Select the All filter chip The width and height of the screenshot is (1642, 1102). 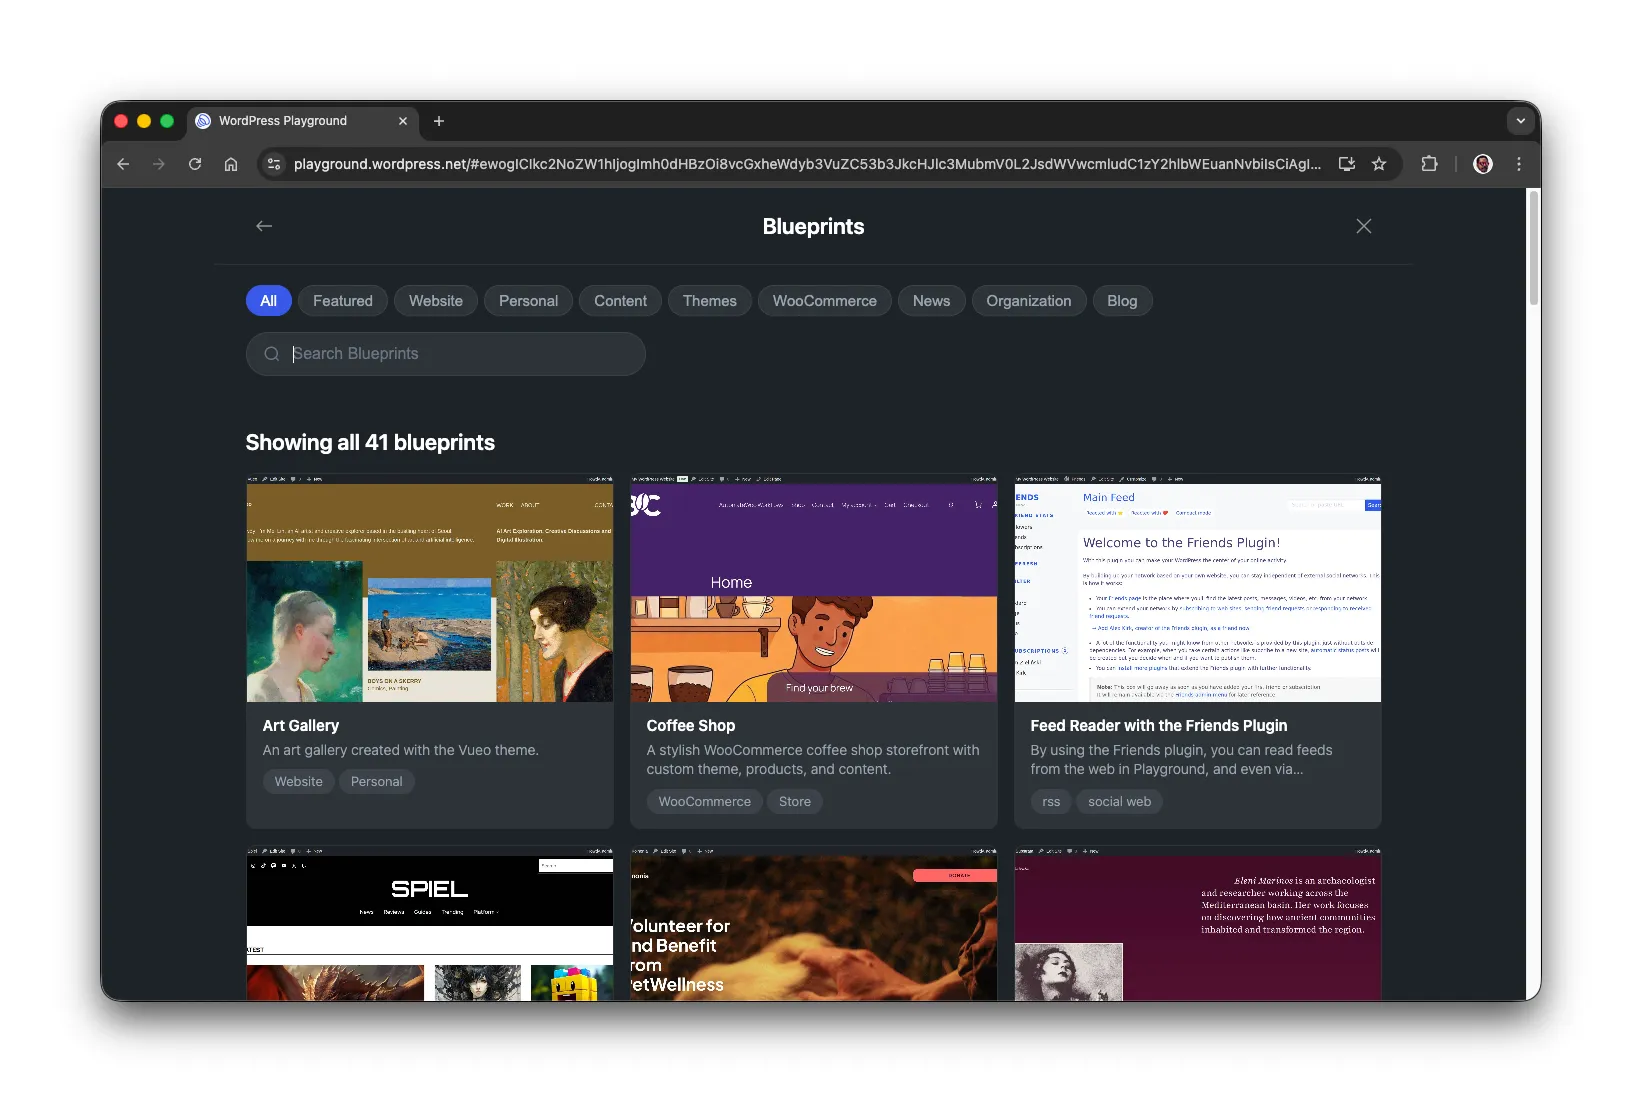(268, 301)
